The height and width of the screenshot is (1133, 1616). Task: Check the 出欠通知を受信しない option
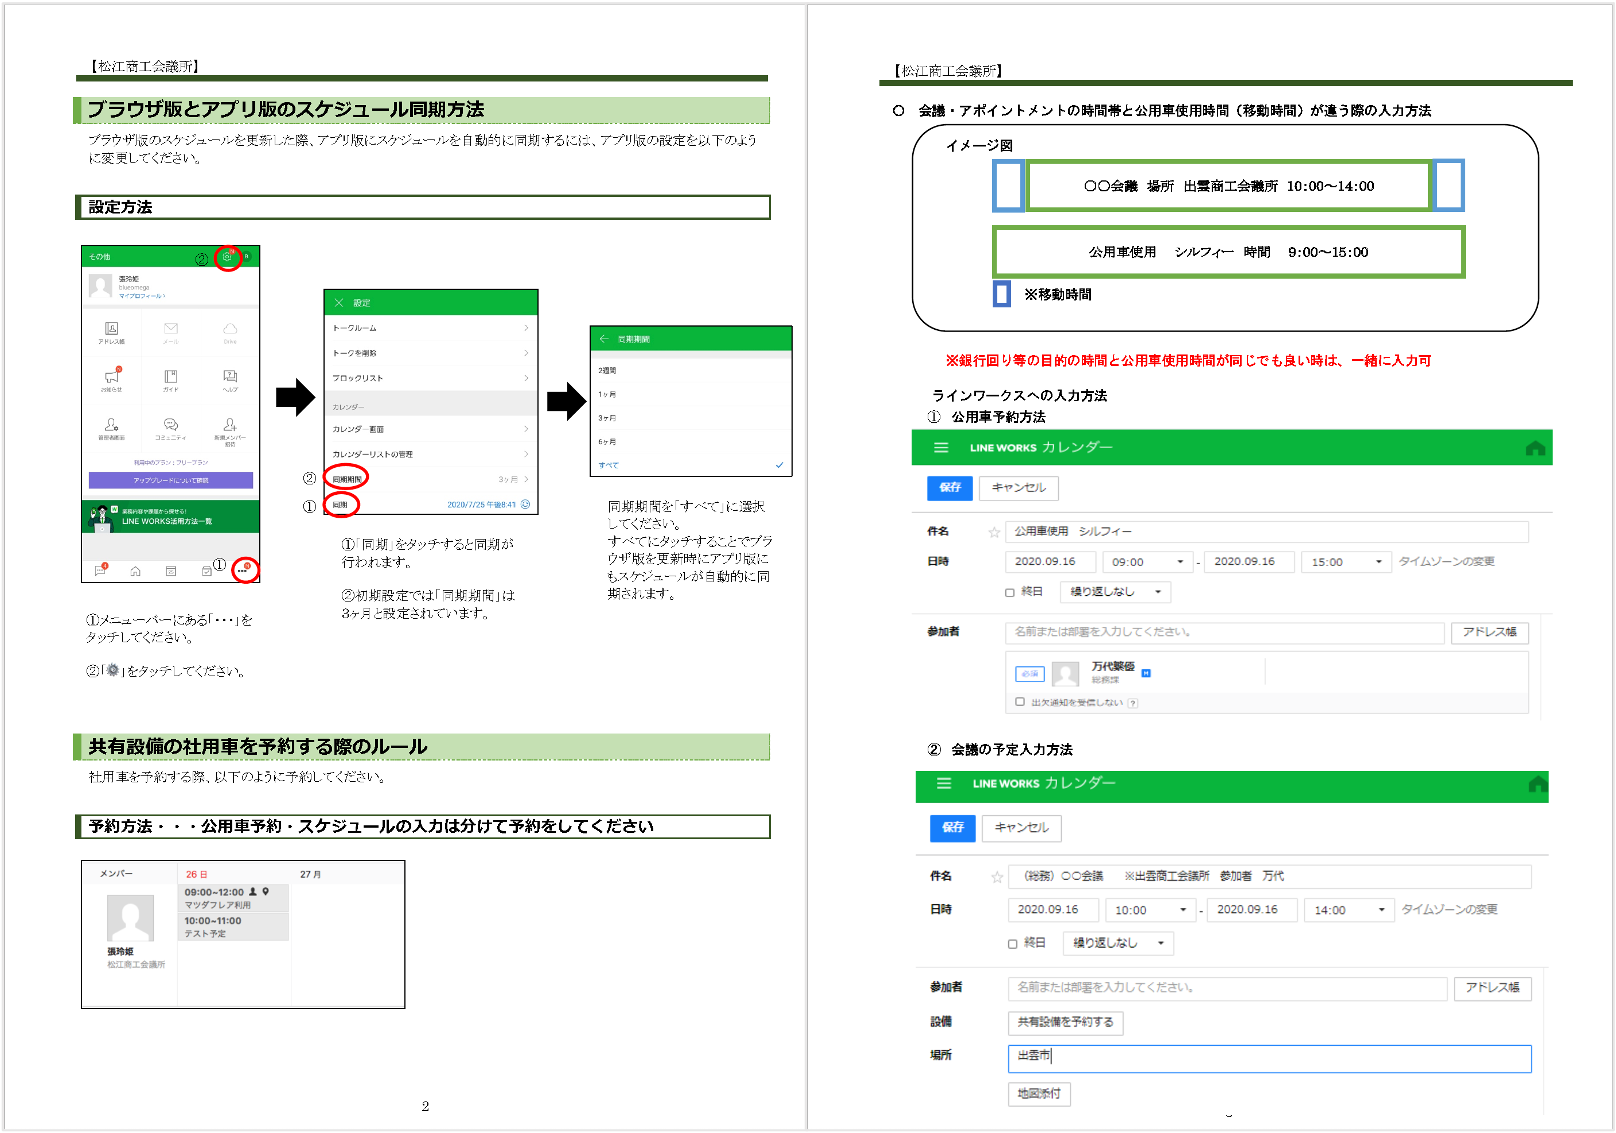1020,702
